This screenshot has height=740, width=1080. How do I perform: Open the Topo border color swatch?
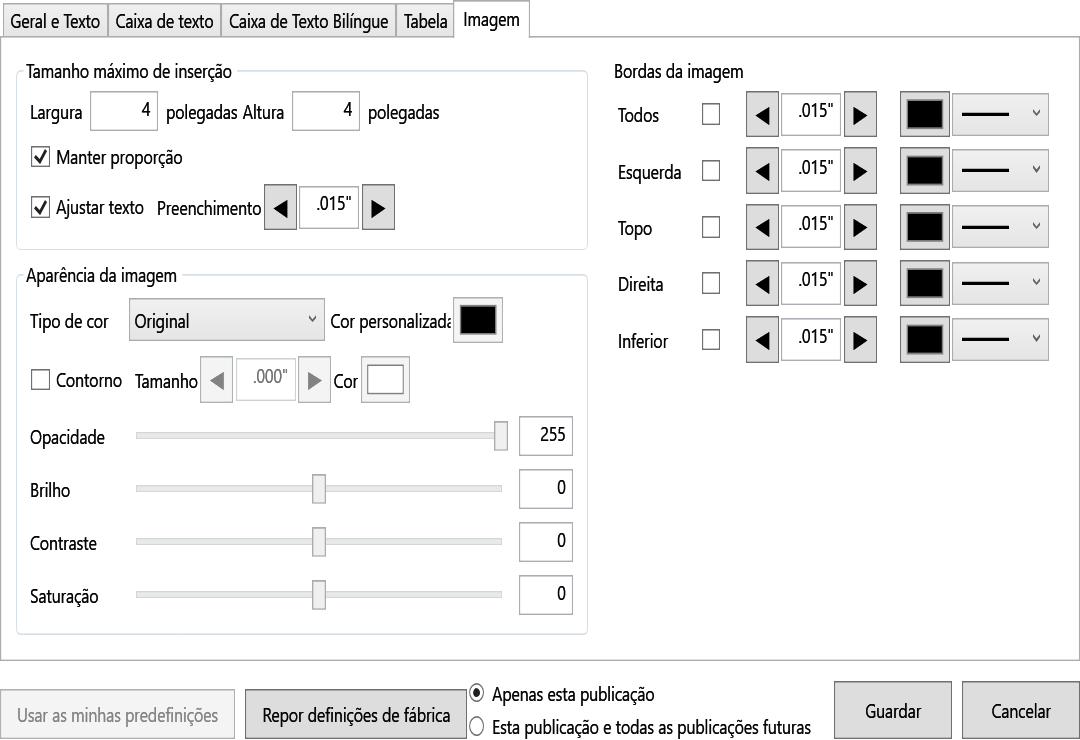[x=925, y=227]
